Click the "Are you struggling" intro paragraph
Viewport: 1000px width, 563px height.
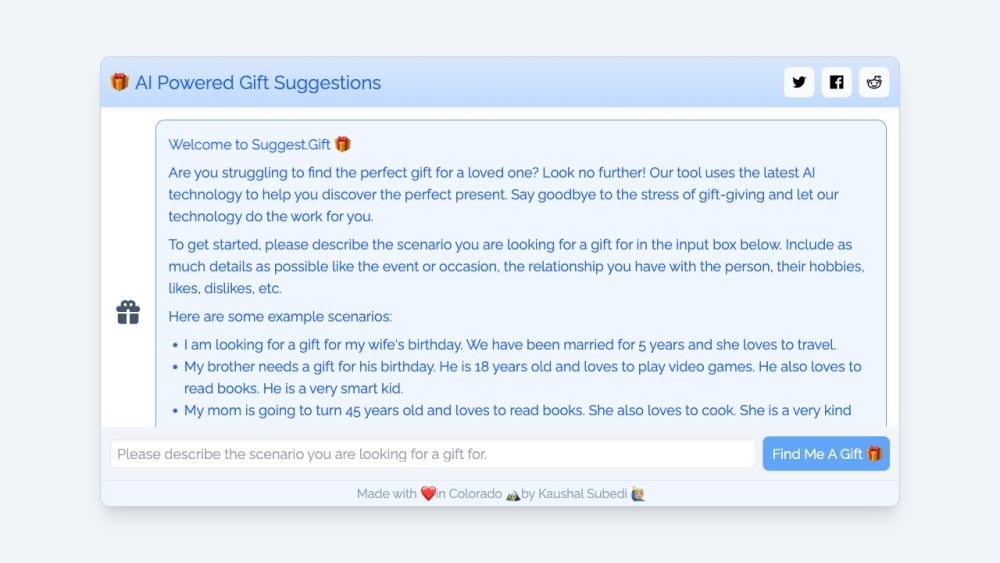pyautogui.click(x=503, y=194)
